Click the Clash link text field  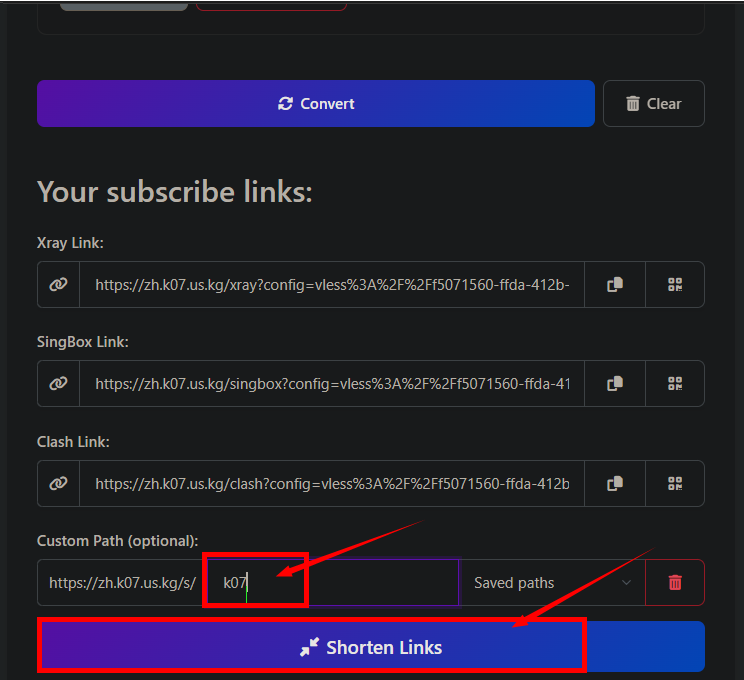[332, 484]
